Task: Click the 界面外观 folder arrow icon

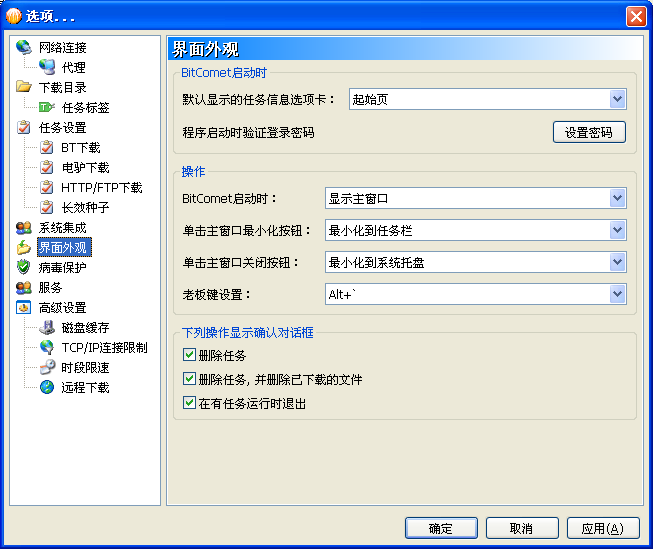Action: coord(24,247)
